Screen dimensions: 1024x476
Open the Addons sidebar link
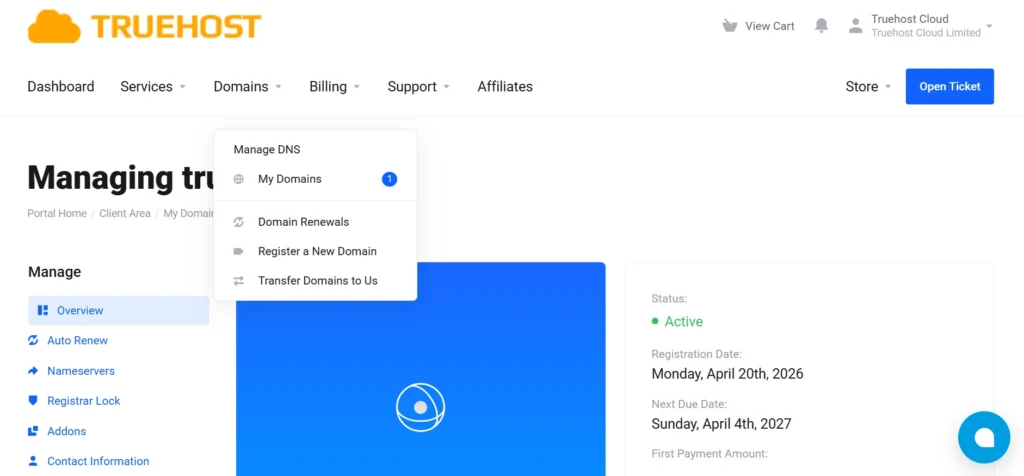67,431
